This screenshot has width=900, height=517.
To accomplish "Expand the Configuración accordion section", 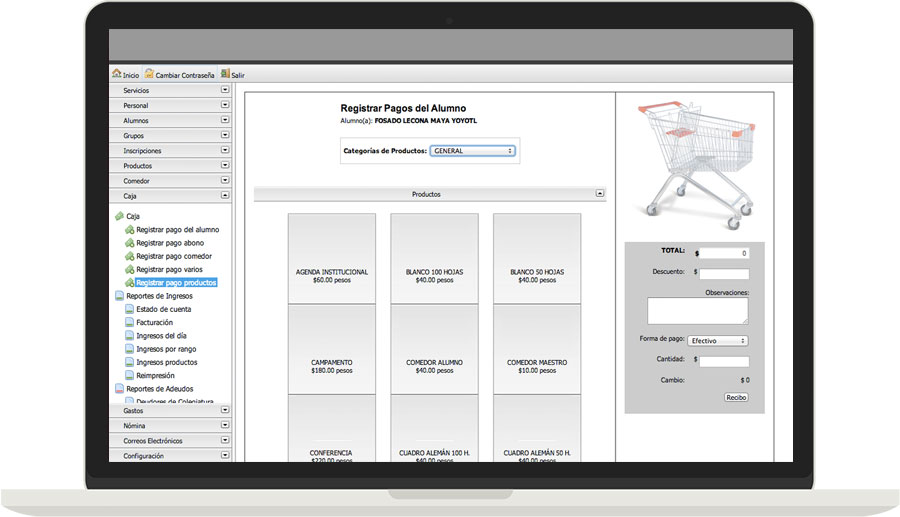I will [x=225, y=455].
